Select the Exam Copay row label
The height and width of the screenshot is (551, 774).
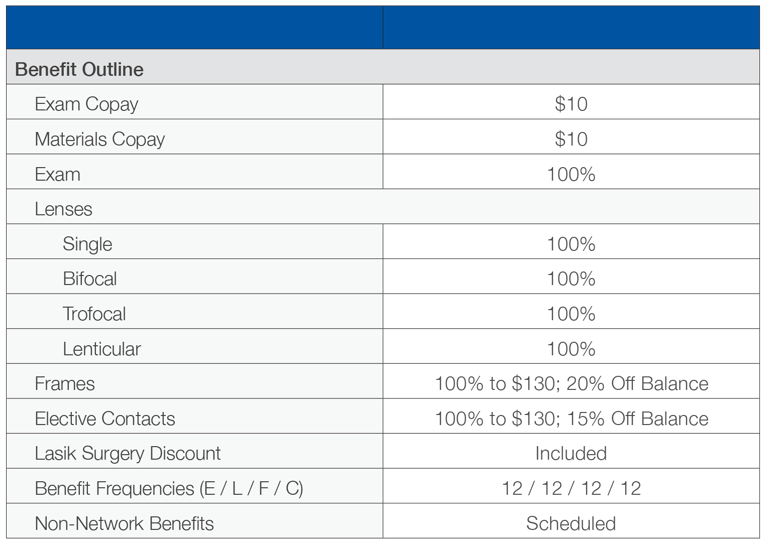[x=86, y=104]
